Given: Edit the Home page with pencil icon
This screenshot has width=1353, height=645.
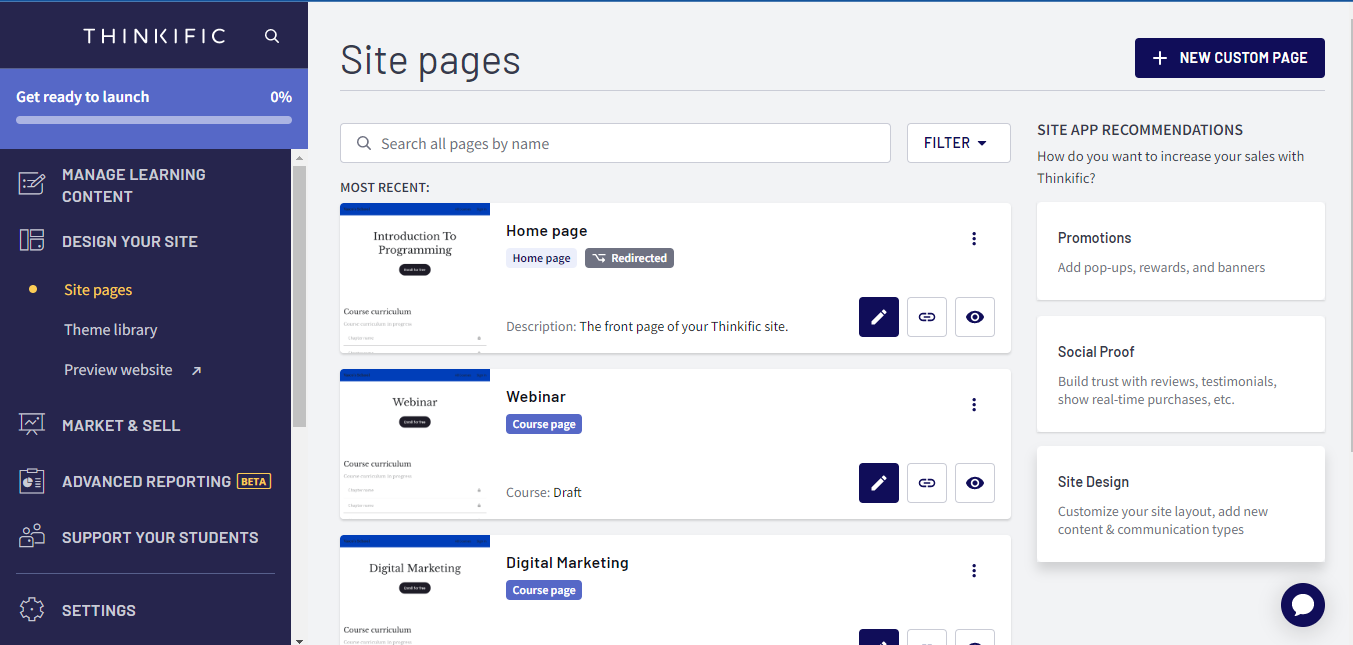Looking at the screenshot, I should [x=879, y=317].
